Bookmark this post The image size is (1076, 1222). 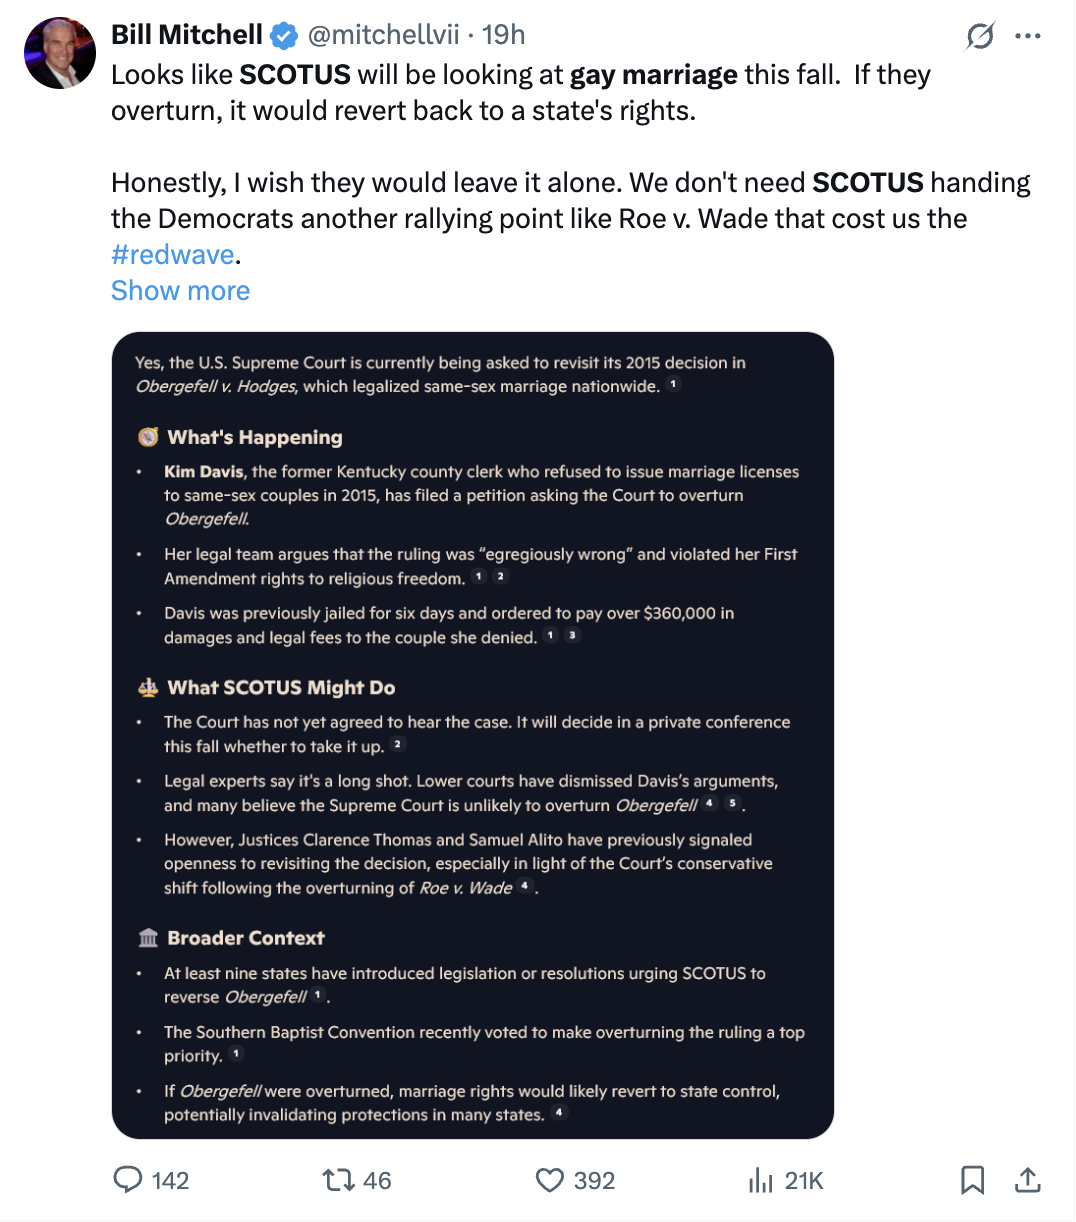(972, 1180)
